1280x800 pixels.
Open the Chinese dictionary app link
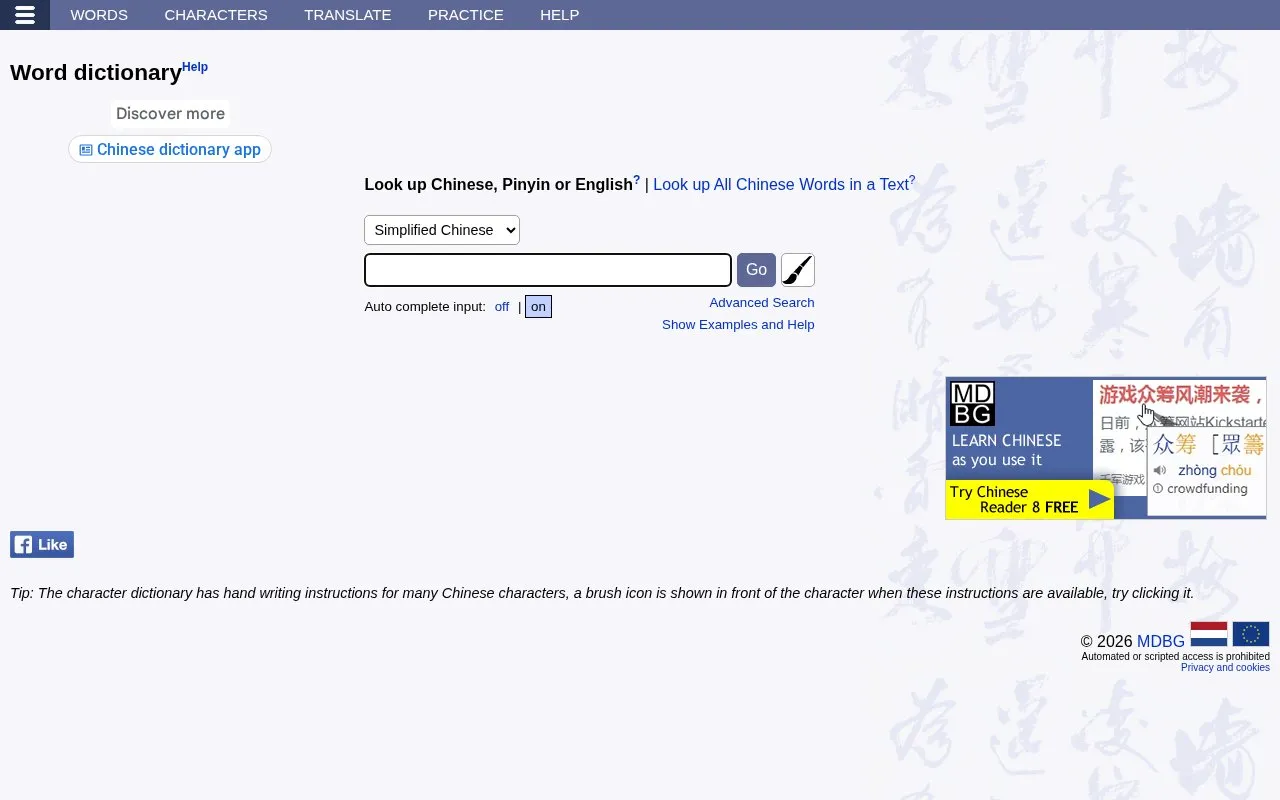[x=170, y=149]
